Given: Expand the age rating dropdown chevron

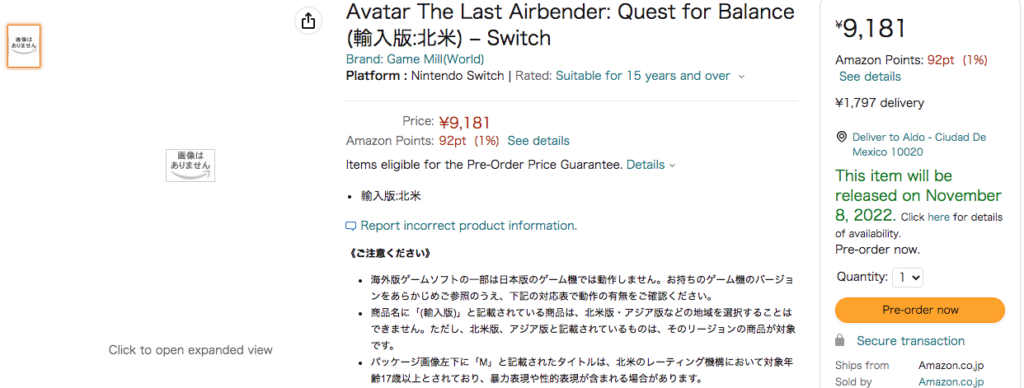Looking at the screenshot, I should click(741, 76).
